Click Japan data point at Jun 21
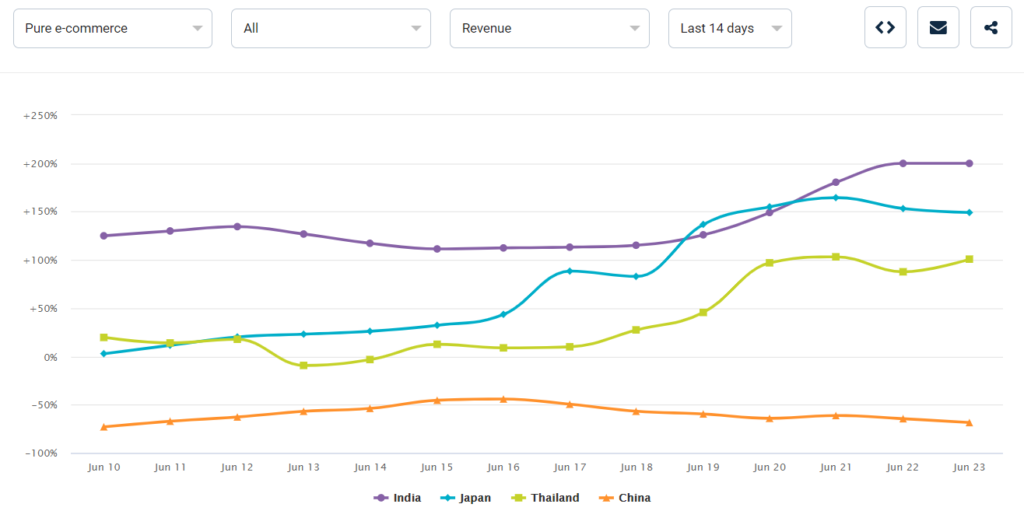 click(836, 197)
